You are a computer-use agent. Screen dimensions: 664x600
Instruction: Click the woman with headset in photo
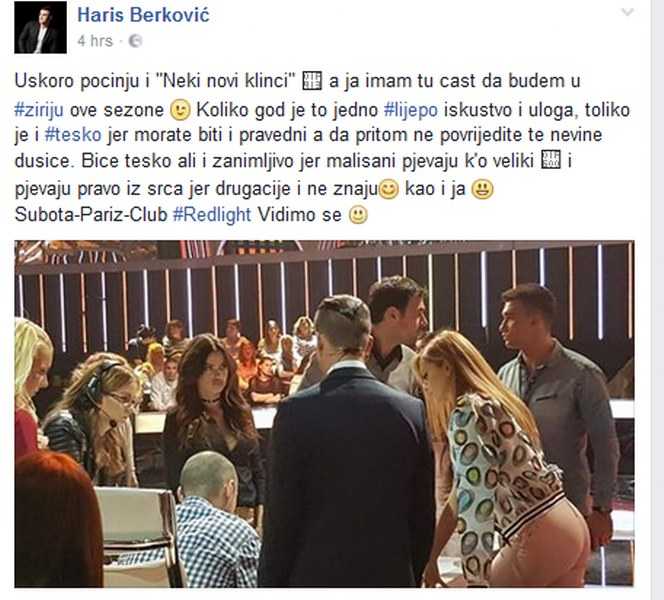click(x=98, y=423)
